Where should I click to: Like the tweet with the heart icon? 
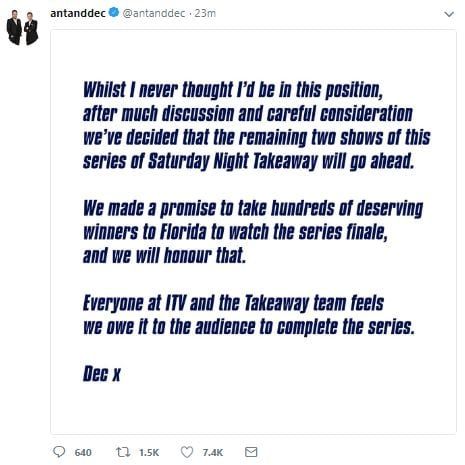point(187,452)
